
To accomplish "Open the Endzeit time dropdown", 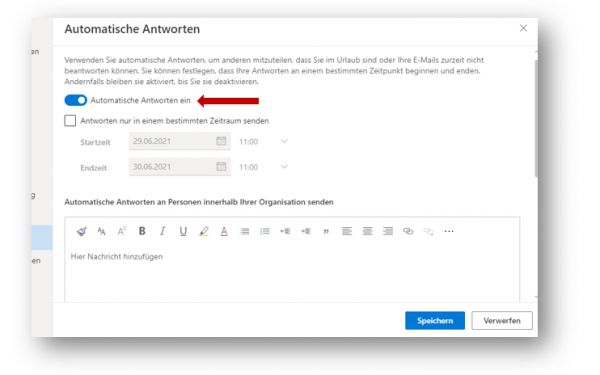I will [284, 167].
